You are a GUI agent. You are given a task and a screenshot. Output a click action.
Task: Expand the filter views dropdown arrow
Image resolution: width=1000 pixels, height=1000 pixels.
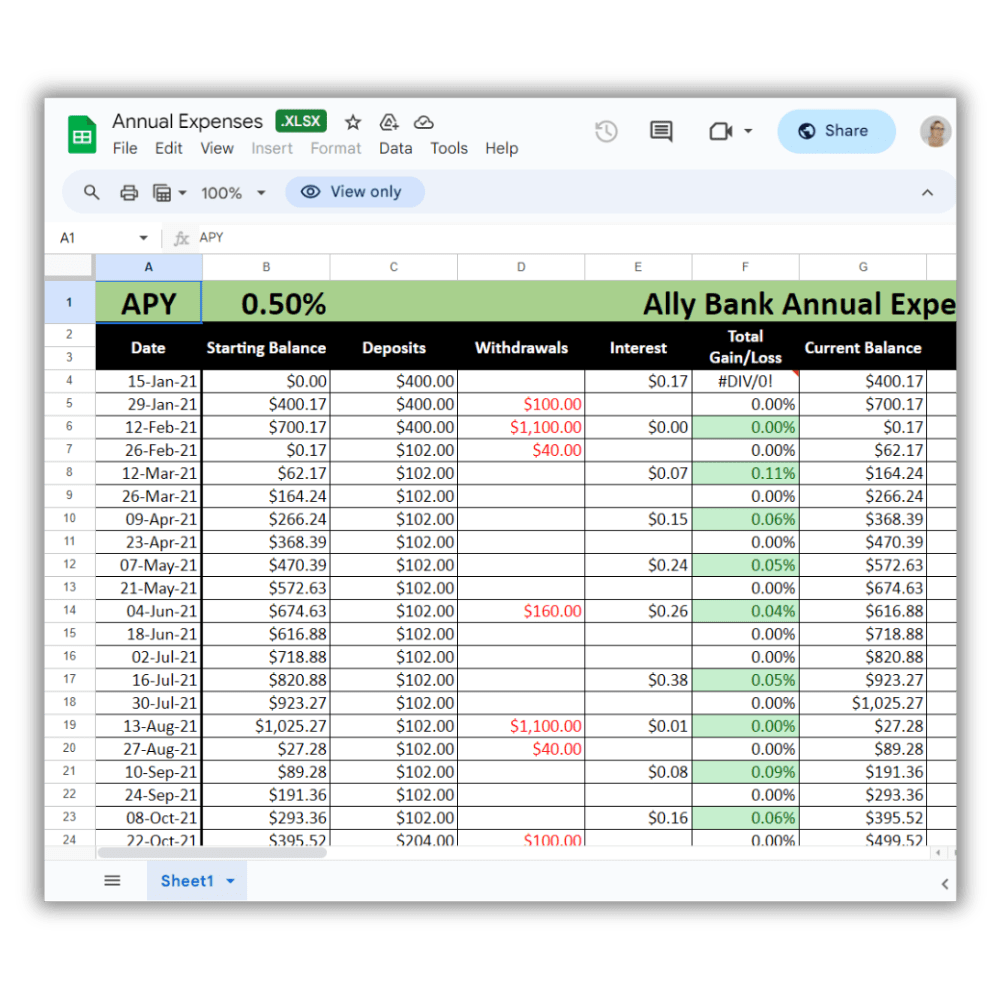(182, 193)
